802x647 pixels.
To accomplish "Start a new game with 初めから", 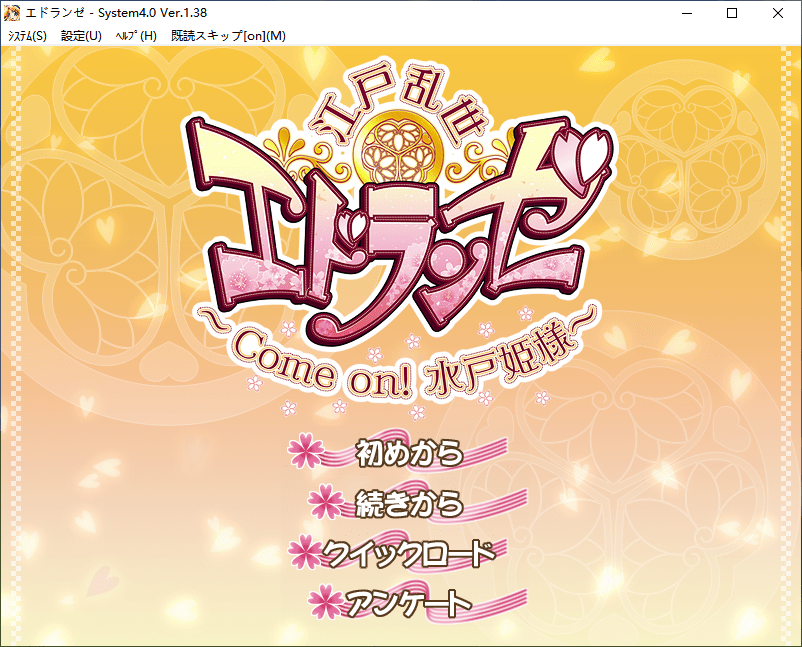I will (x=410, y=453).
